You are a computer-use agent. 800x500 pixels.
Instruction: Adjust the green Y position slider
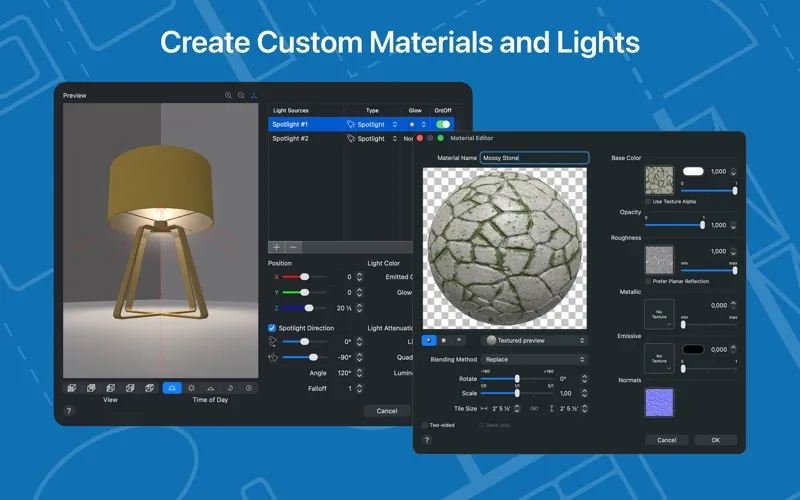click(304, 292)
